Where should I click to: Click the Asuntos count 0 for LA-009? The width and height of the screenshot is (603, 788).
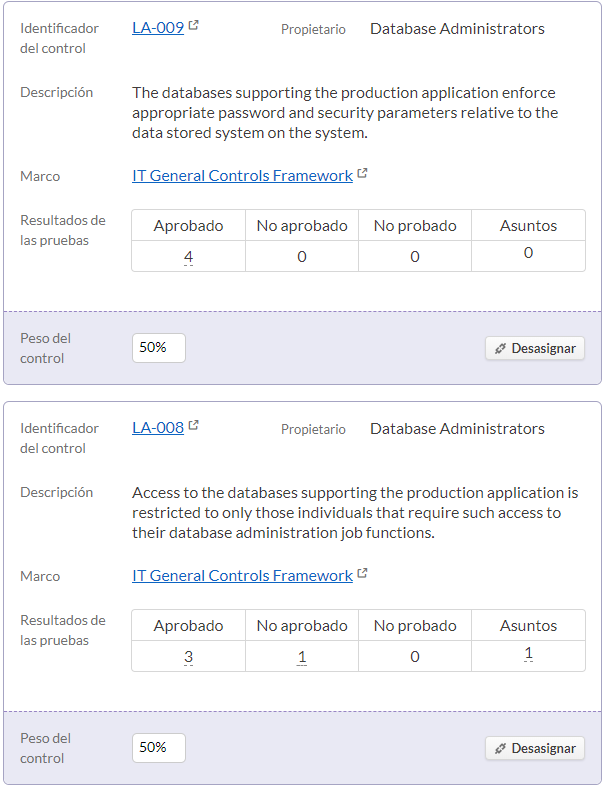point(528,253)
